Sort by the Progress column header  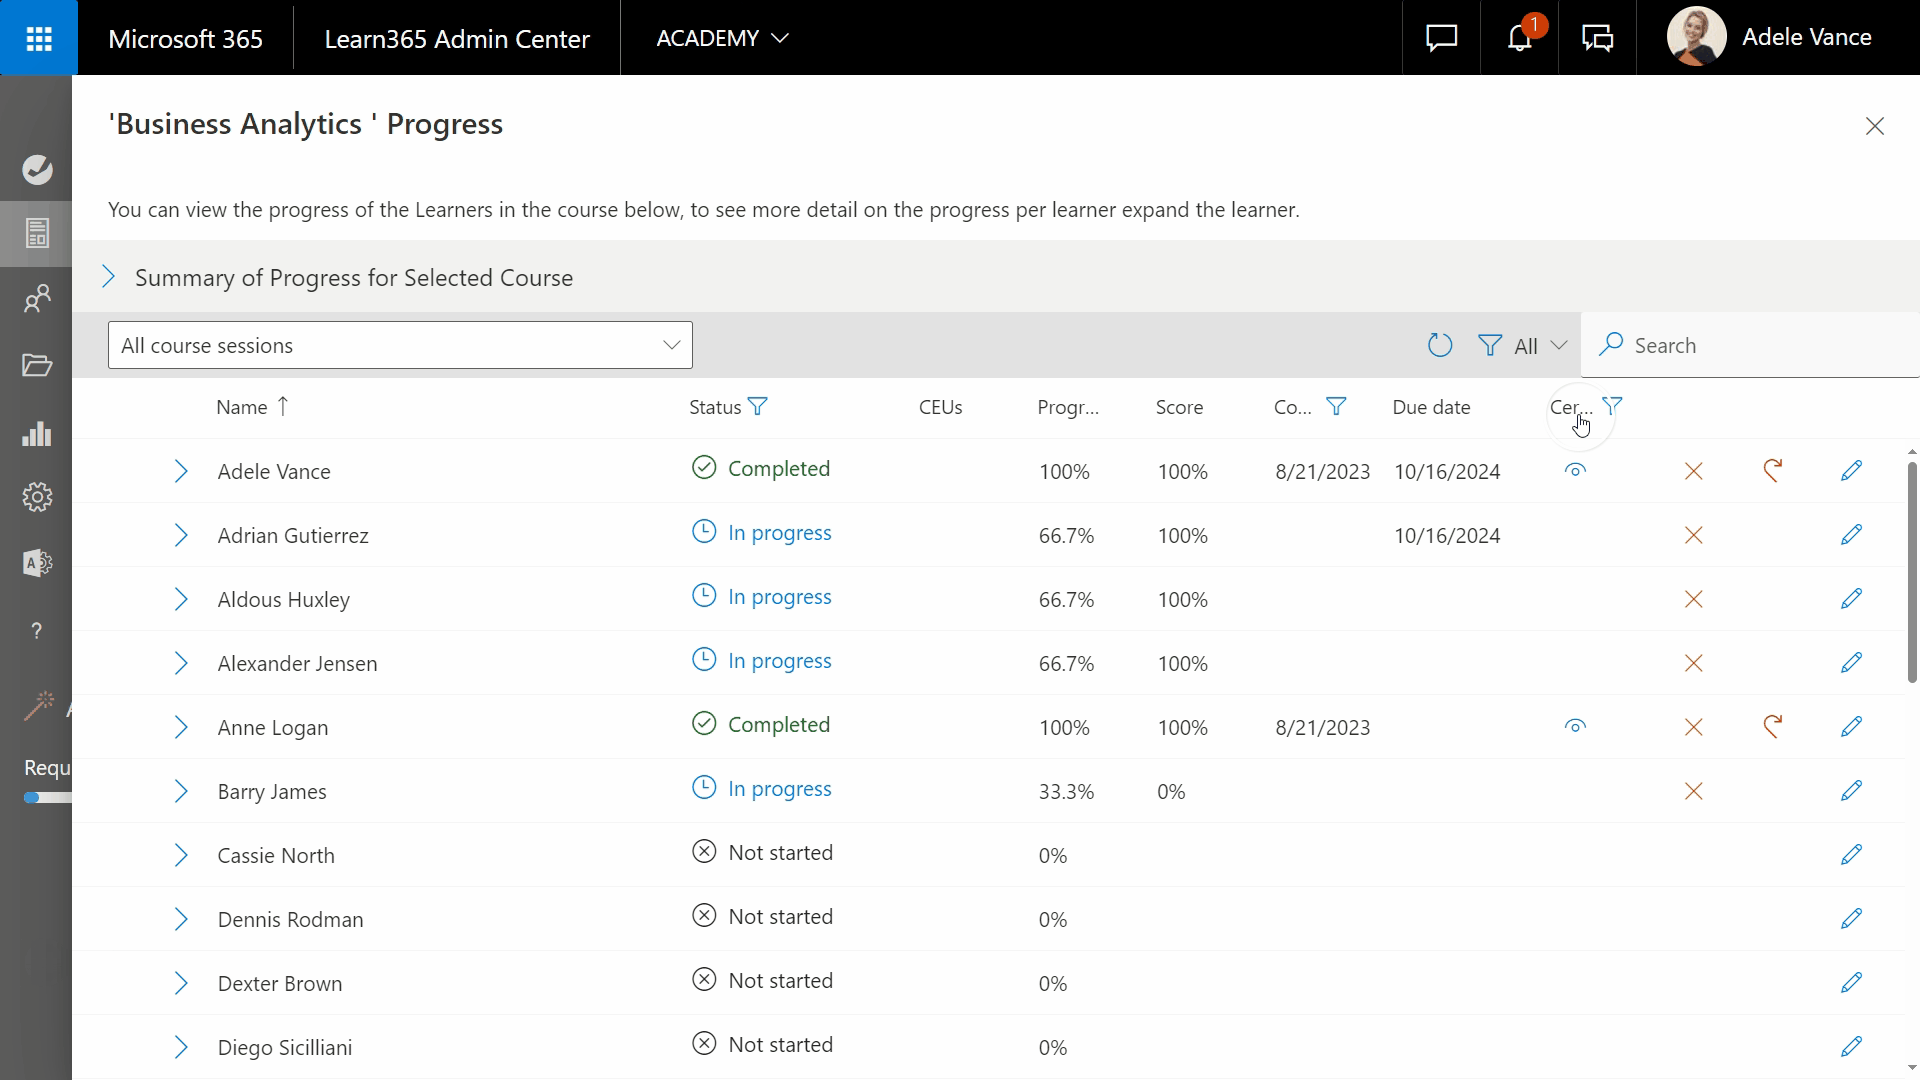coord(1068,407)
